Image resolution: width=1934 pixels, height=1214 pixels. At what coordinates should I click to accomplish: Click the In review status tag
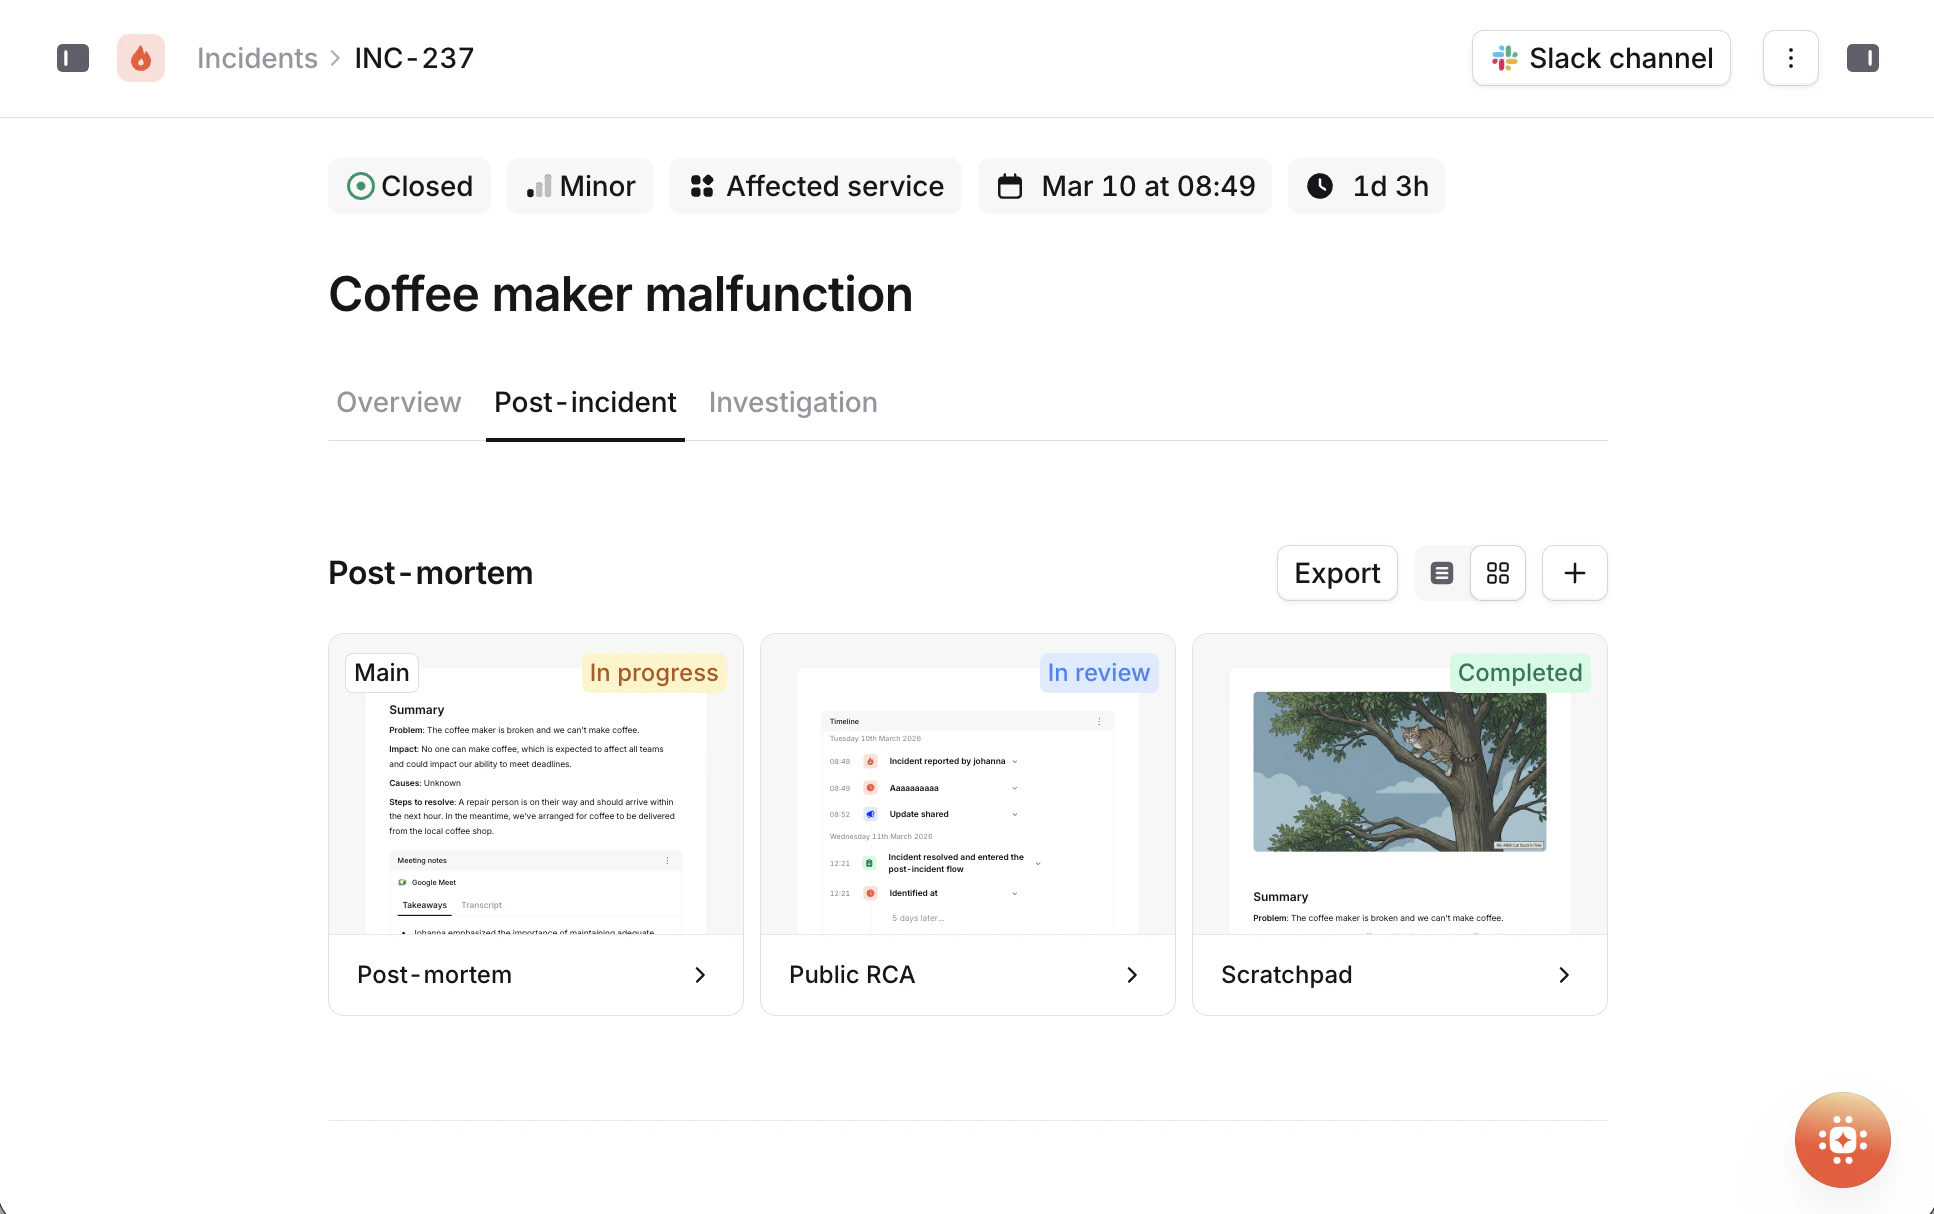click(x=1099, y=673)
